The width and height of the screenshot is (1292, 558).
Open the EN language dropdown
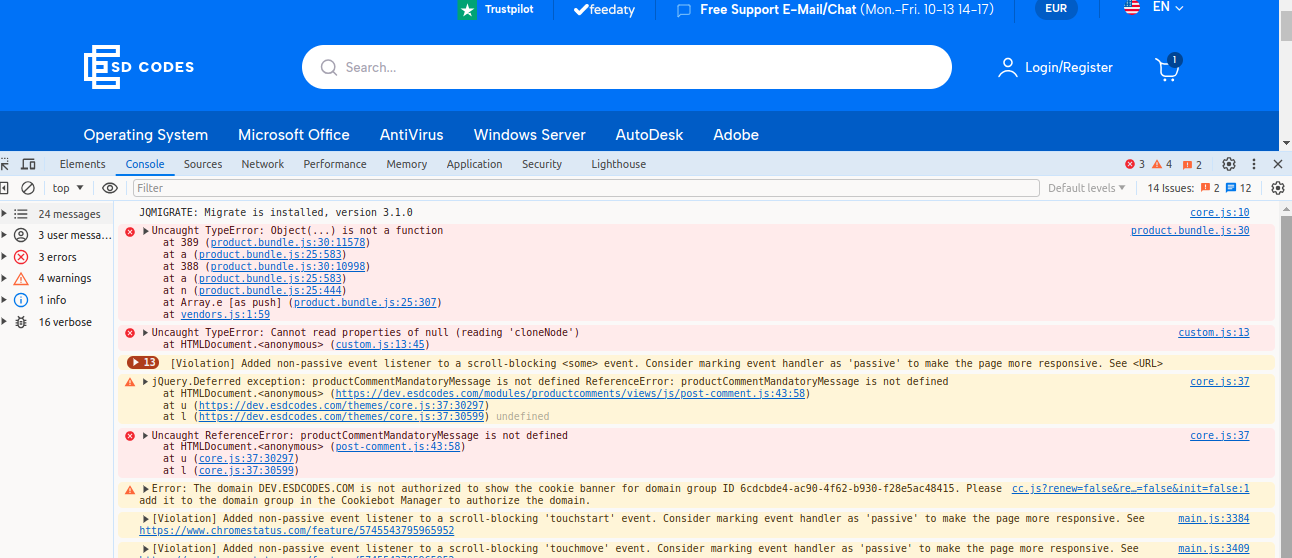pos(1154,7)
